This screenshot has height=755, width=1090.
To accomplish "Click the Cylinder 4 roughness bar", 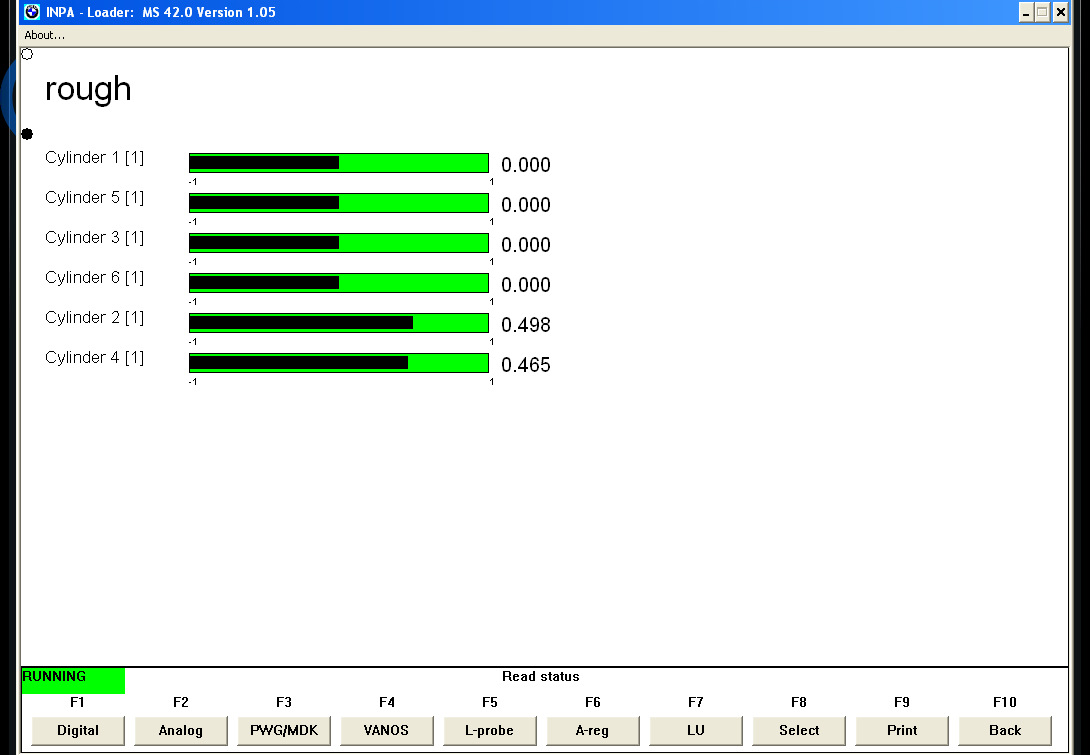I will click(x=339, y=363).
